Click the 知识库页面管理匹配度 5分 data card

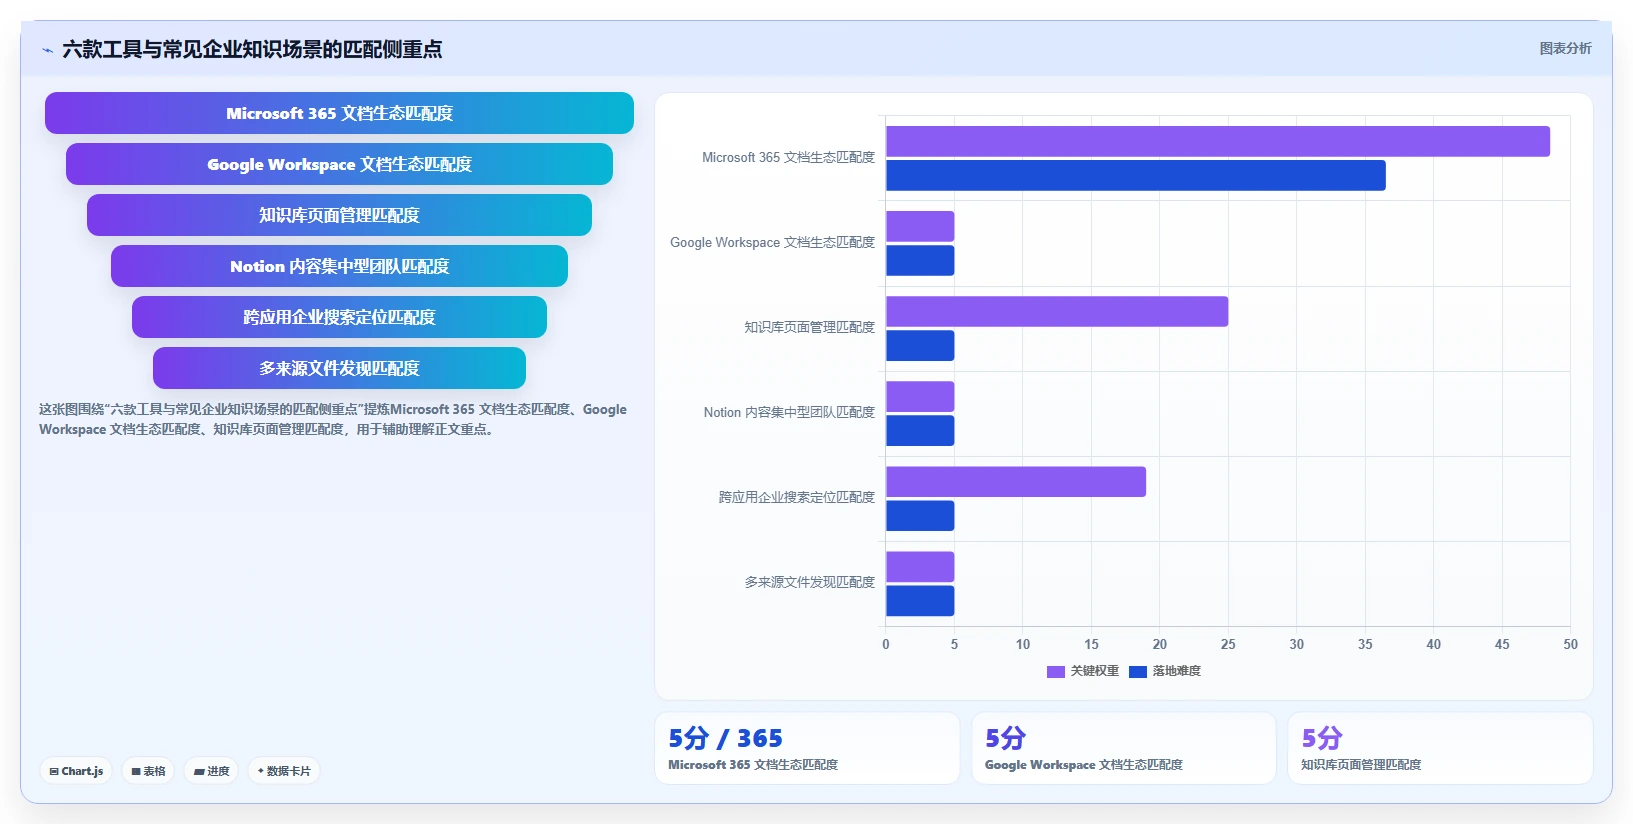(x=1440, y=748)
